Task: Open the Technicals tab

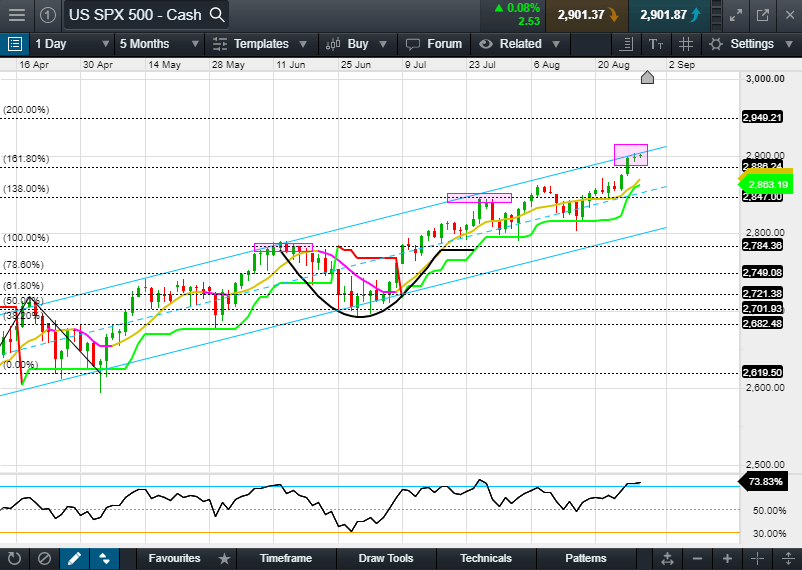Action: click(485, 558)
